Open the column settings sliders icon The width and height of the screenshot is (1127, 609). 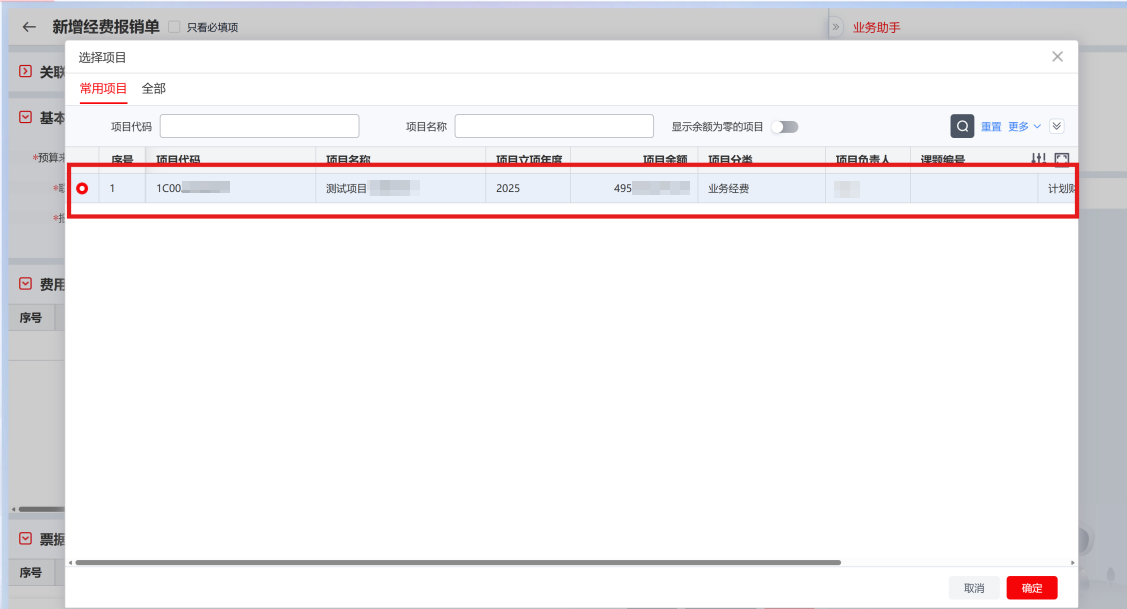[1038, 159]
